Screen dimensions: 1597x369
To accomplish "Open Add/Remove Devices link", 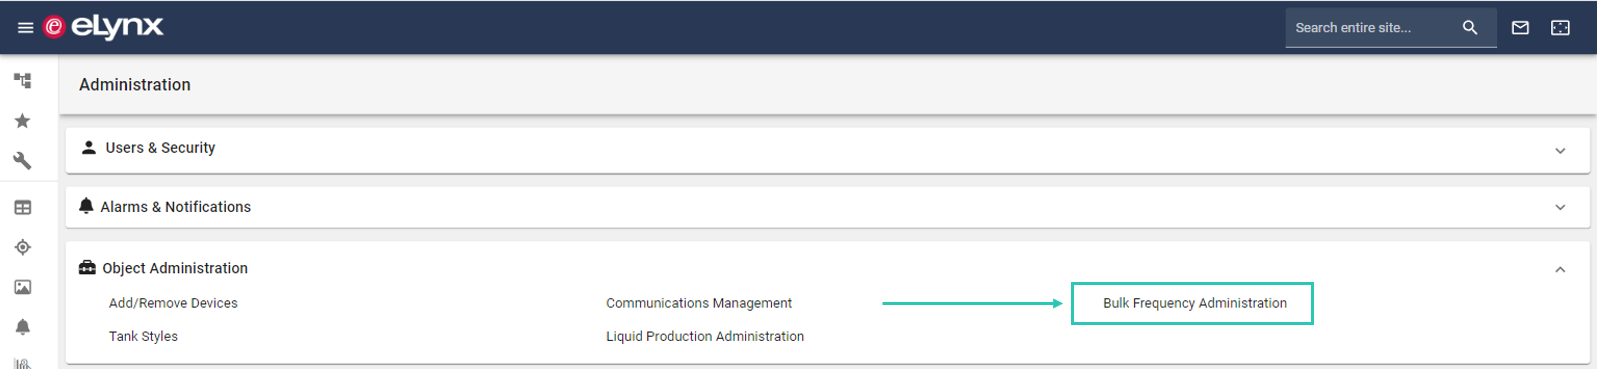I will (173, 303).
